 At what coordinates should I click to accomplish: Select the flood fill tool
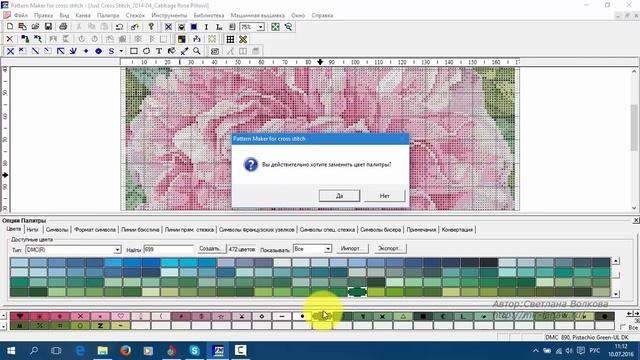coord(171,51)
